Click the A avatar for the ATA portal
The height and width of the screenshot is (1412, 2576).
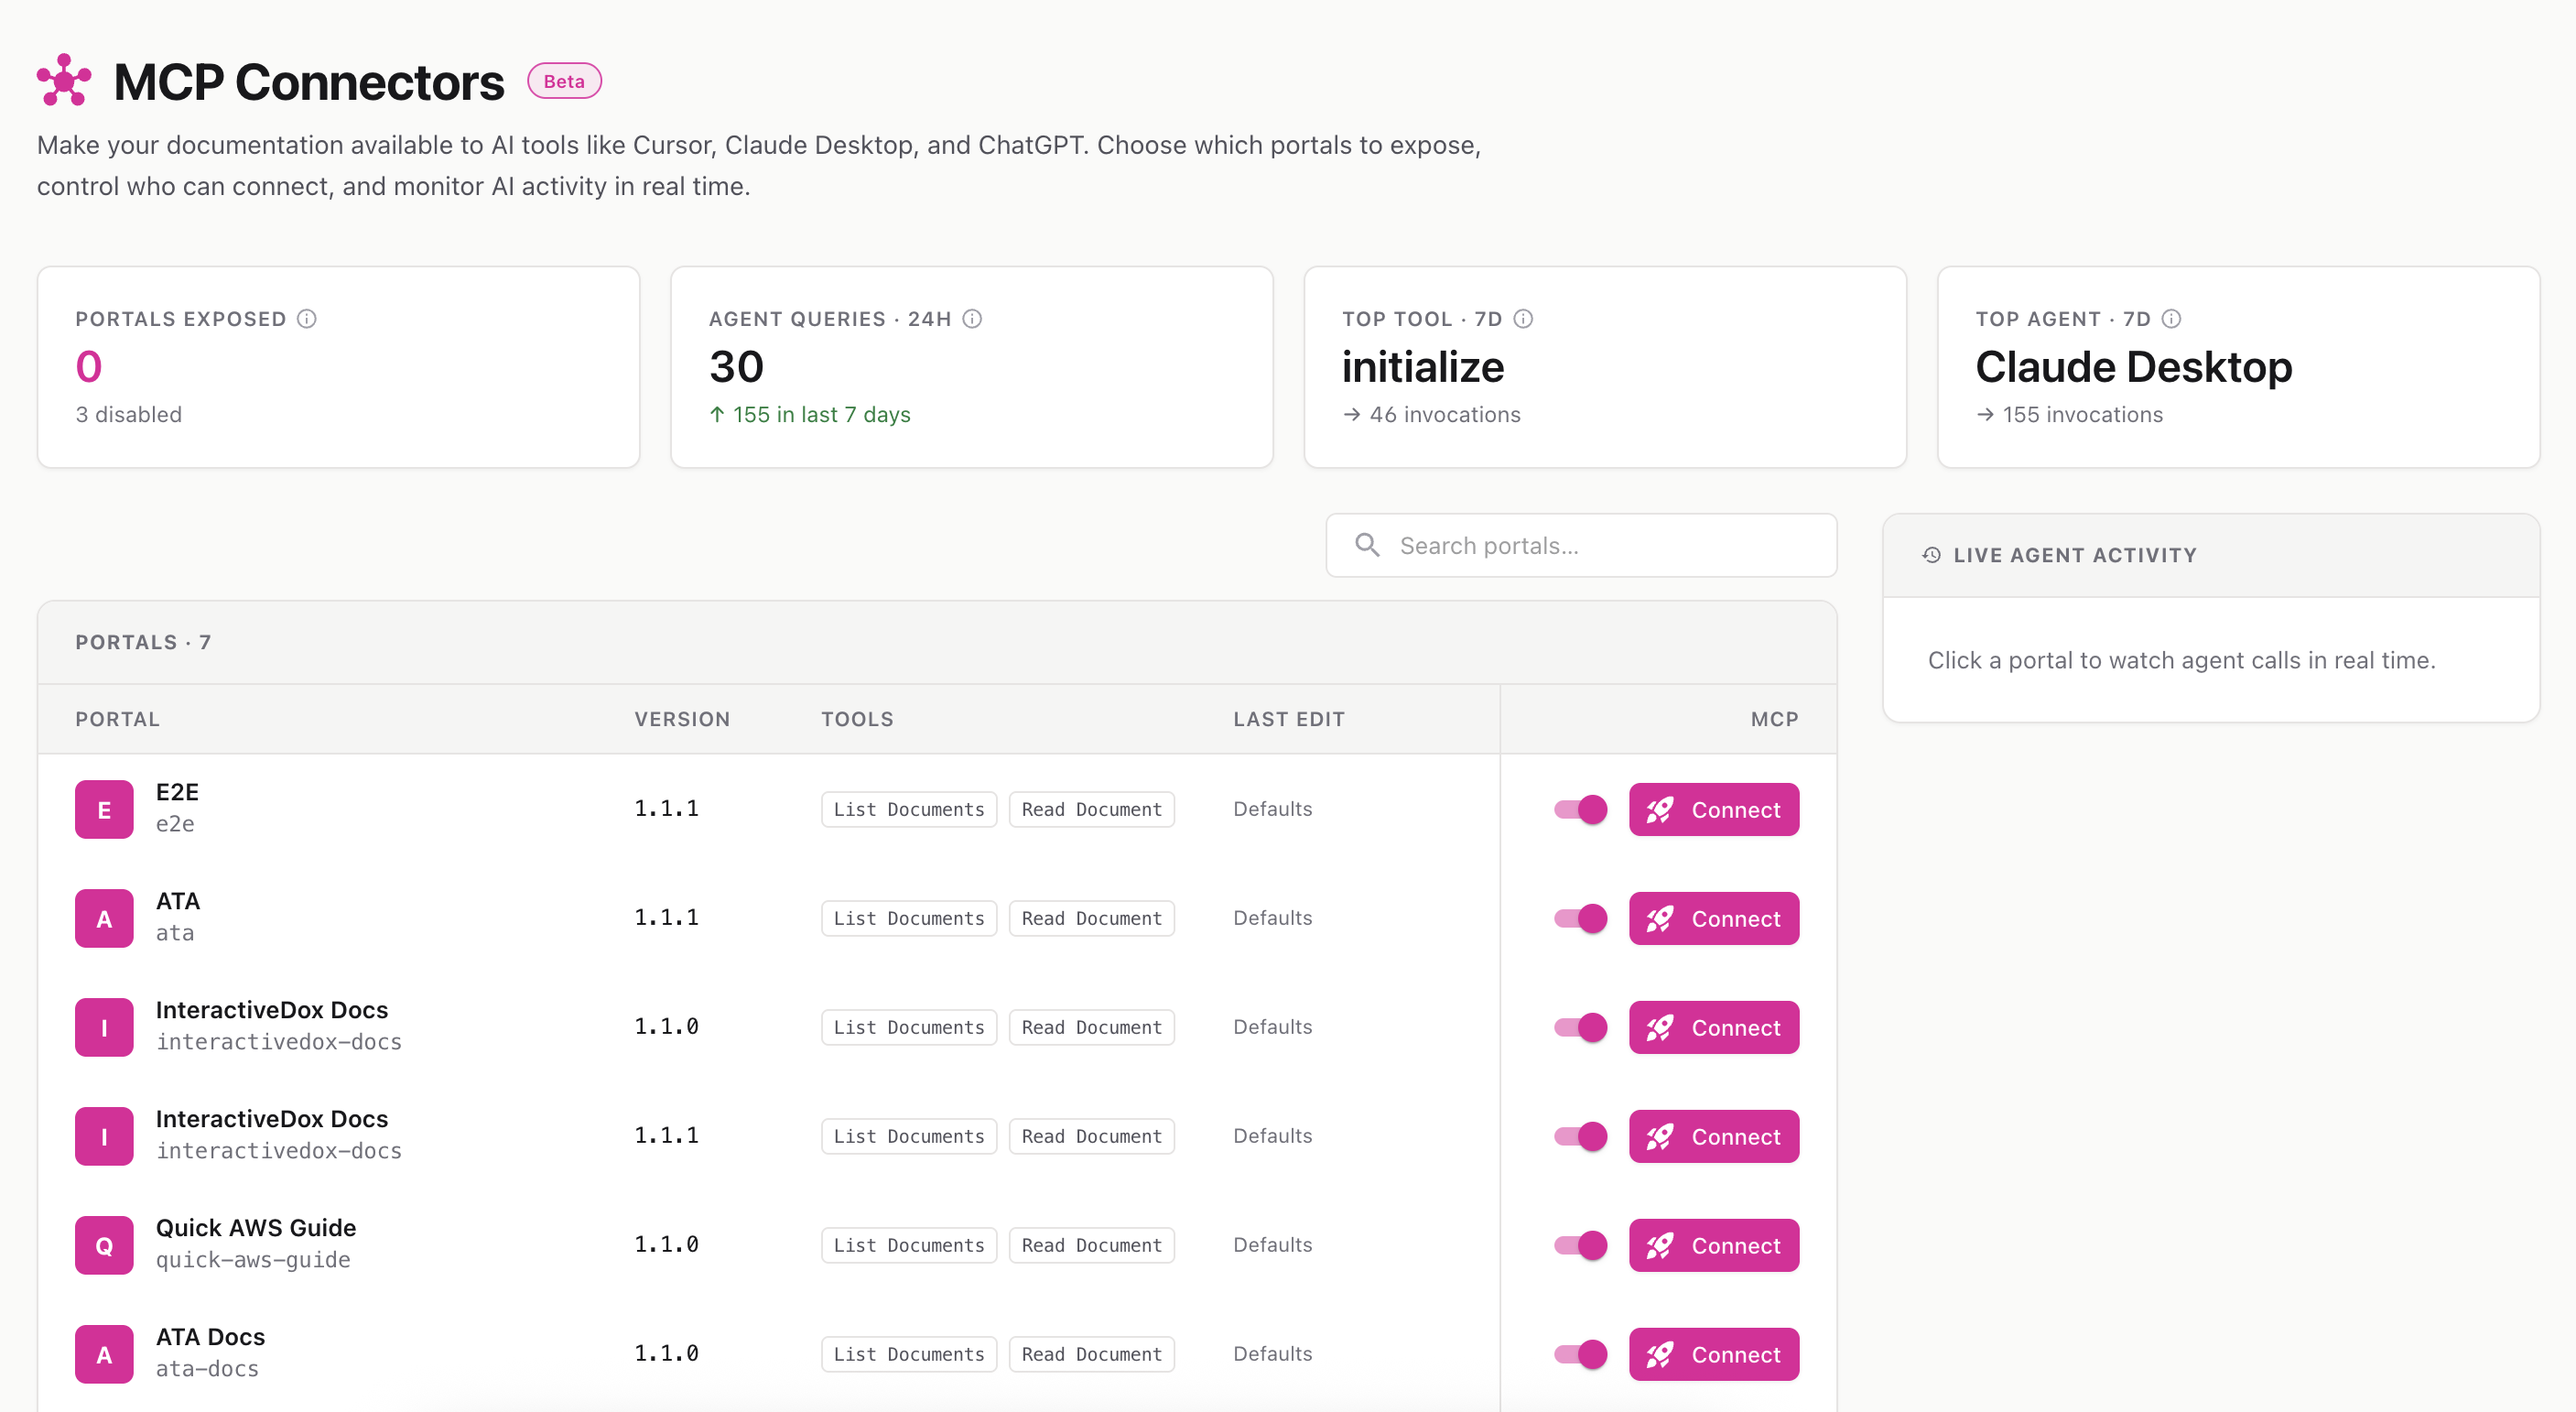[x=104, y=918]
